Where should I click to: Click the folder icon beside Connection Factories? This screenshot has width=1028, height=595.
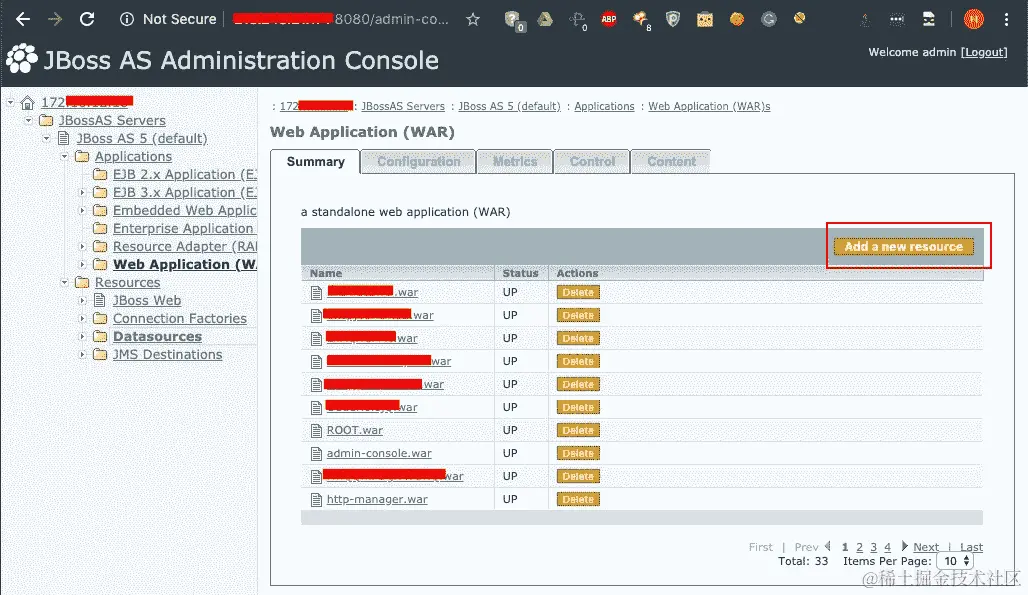tap(100, 318)
